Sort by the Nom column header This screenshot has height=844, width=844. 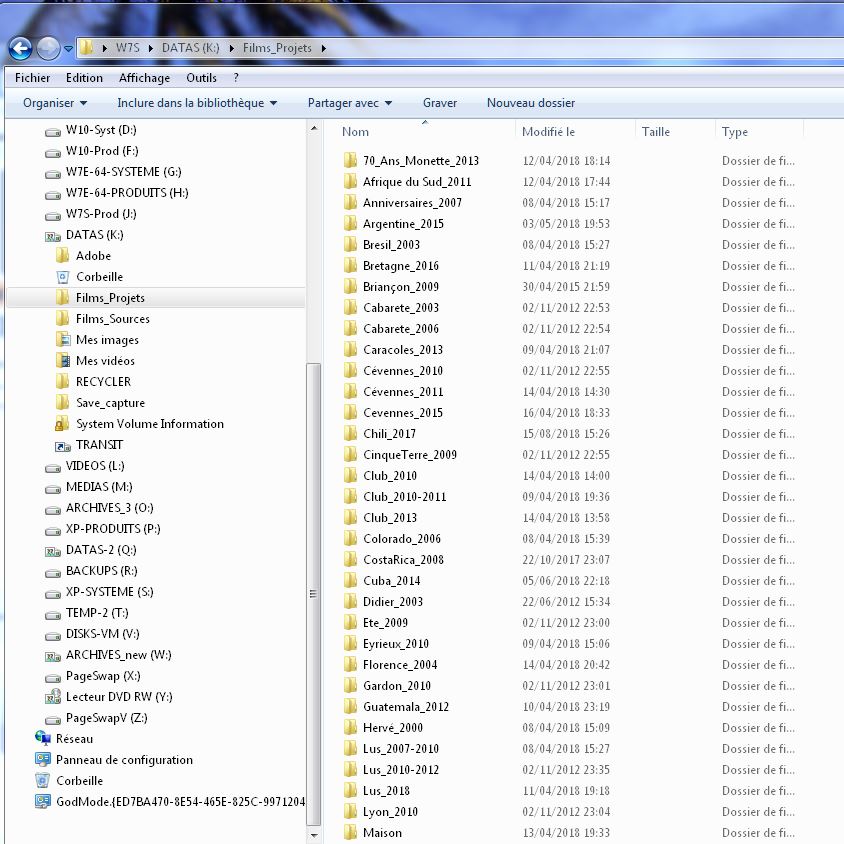tap(355, 132)
